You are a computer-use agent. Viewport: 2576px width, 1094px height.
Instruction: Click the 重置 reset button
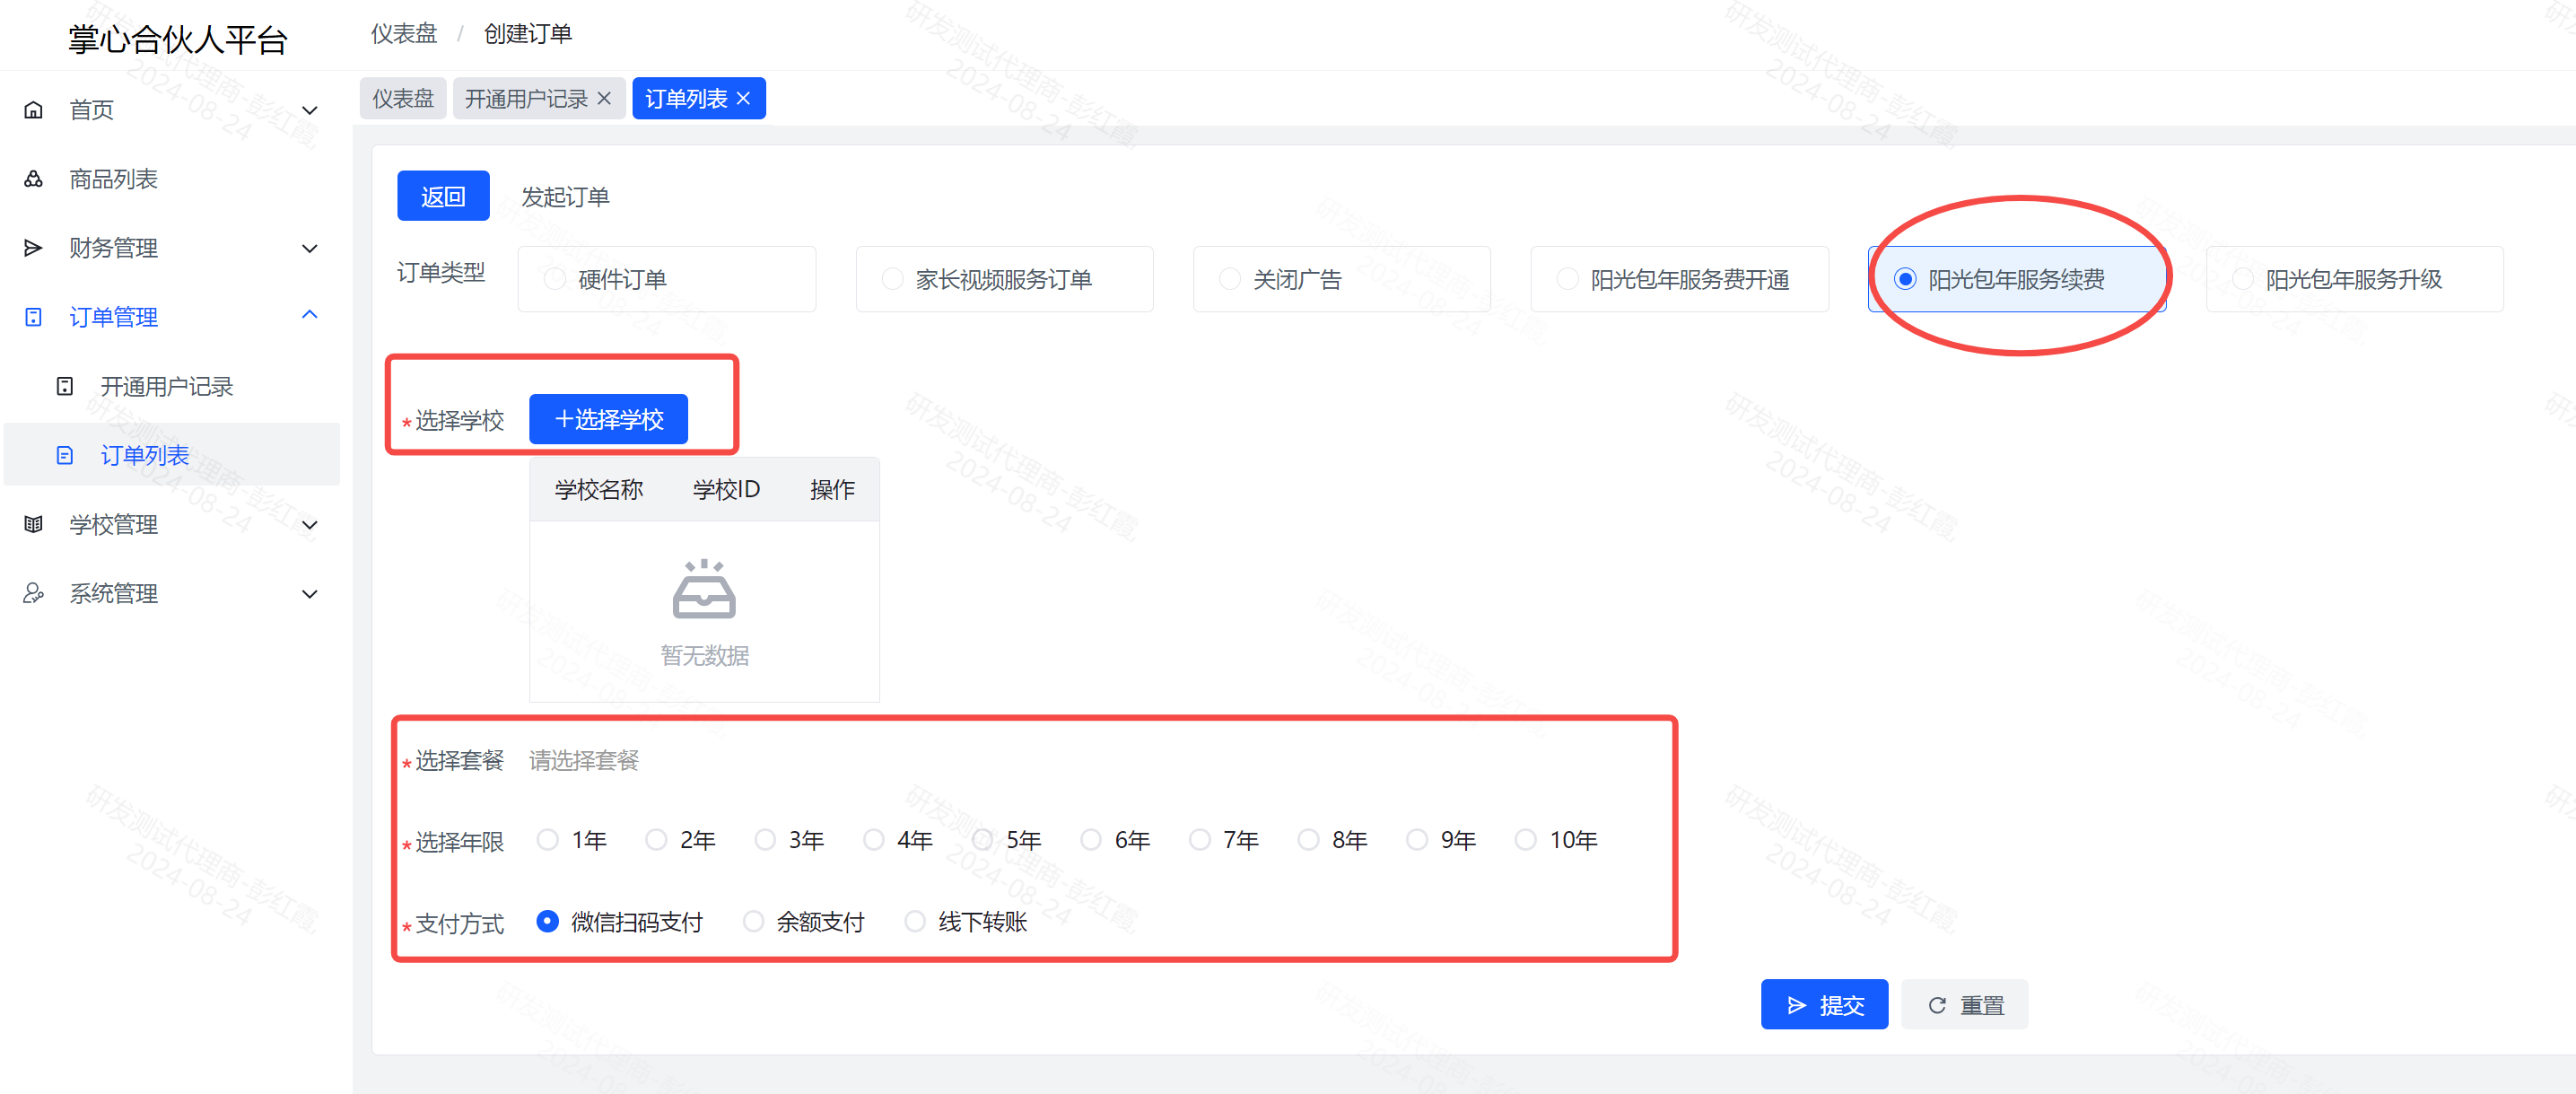tap(1964, 1005)
